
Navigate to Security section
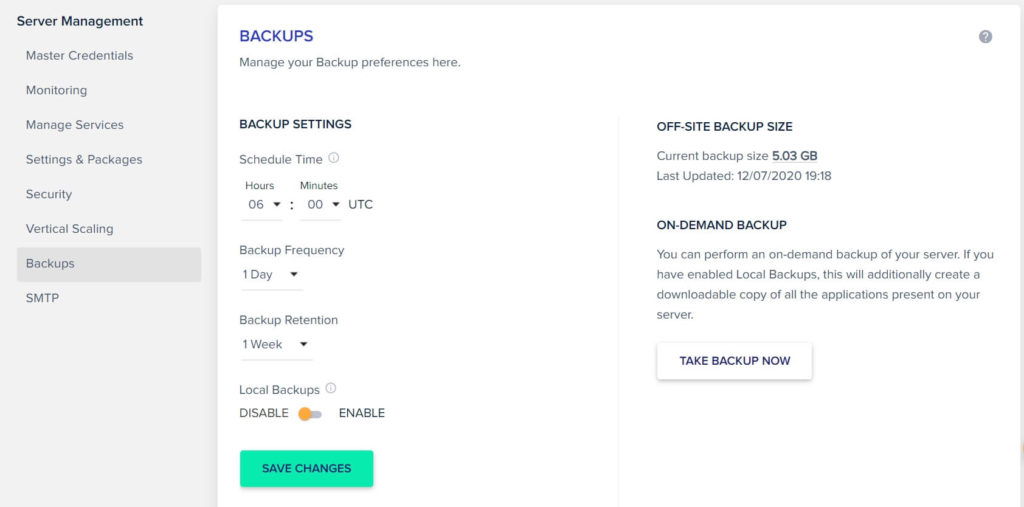tap(49, 194)
